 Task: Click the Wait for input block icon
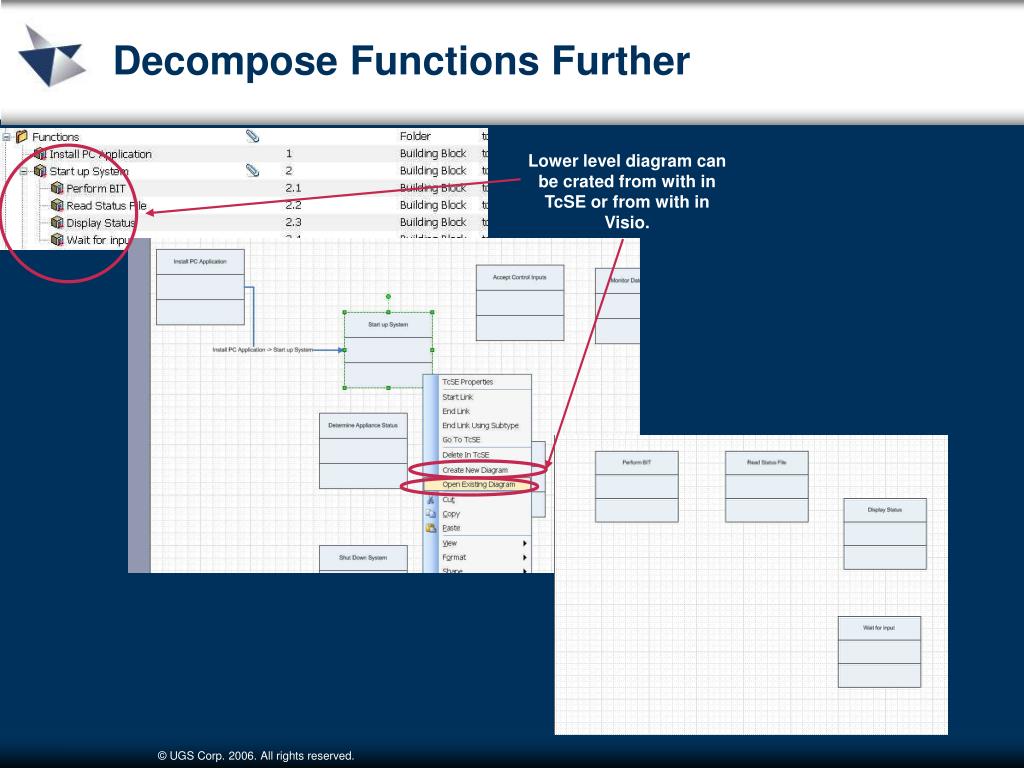[x=57, y=240]
